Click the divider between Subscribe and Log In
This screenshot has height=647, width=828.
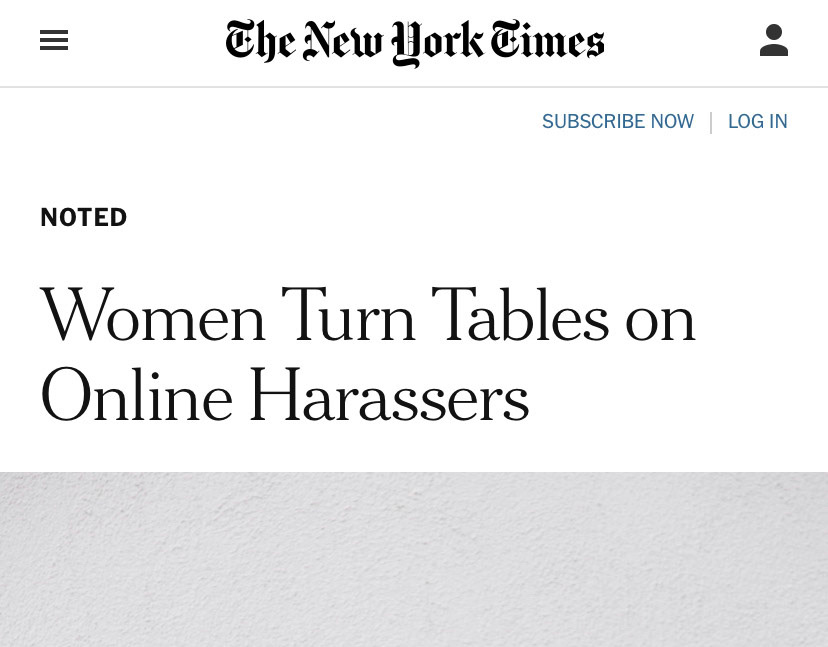tap(711, 122)
